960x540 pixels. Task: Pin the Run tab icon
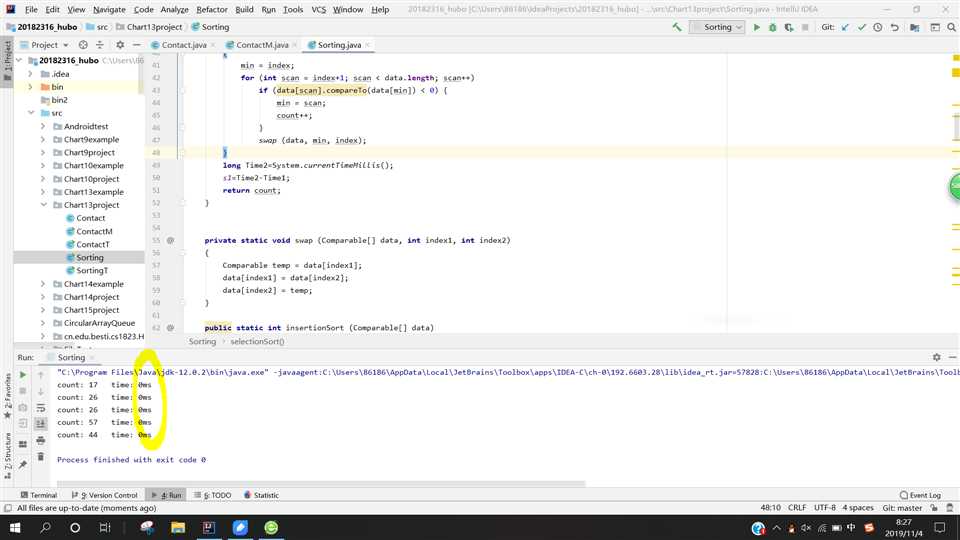pyautogui.click(x=23, y=465)
